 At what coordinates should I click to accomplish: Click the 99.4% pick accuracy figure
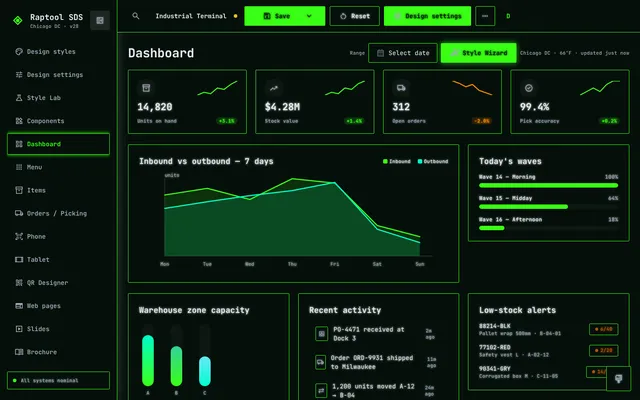pos(534,107)
